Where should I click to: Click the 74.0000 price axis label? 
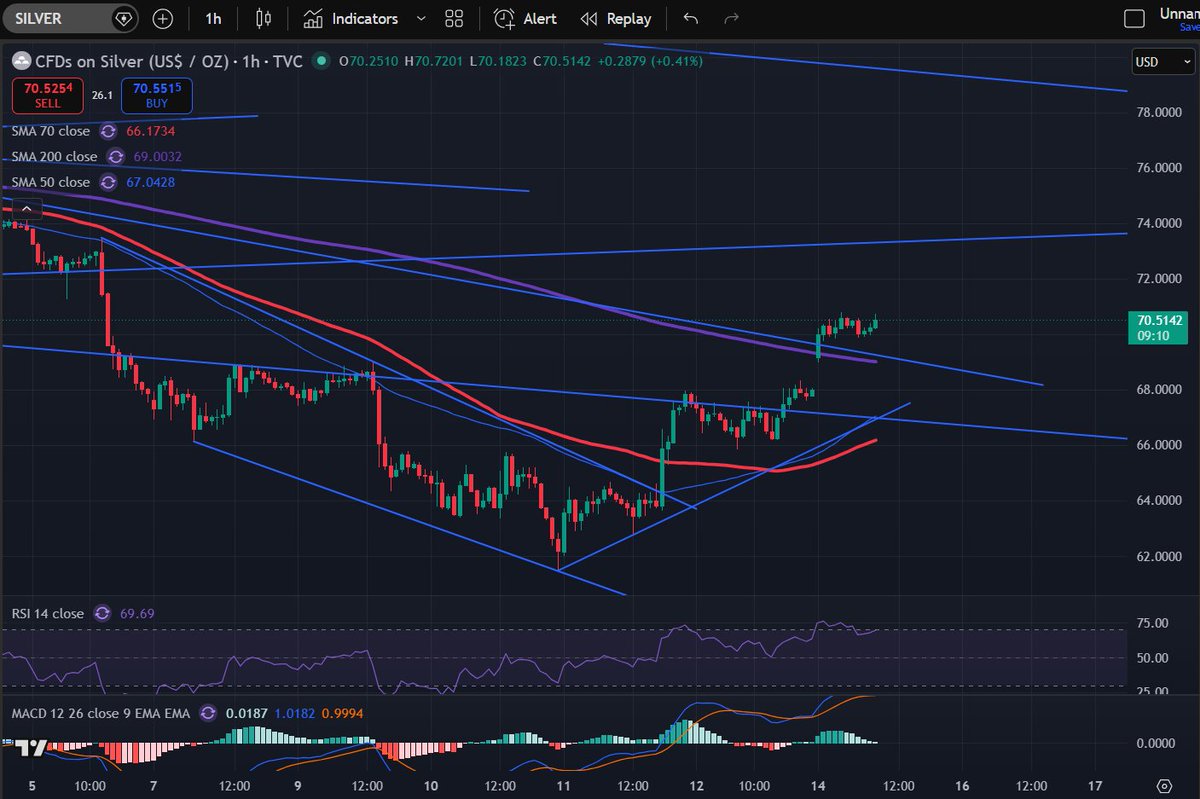tap(1159, 223)
